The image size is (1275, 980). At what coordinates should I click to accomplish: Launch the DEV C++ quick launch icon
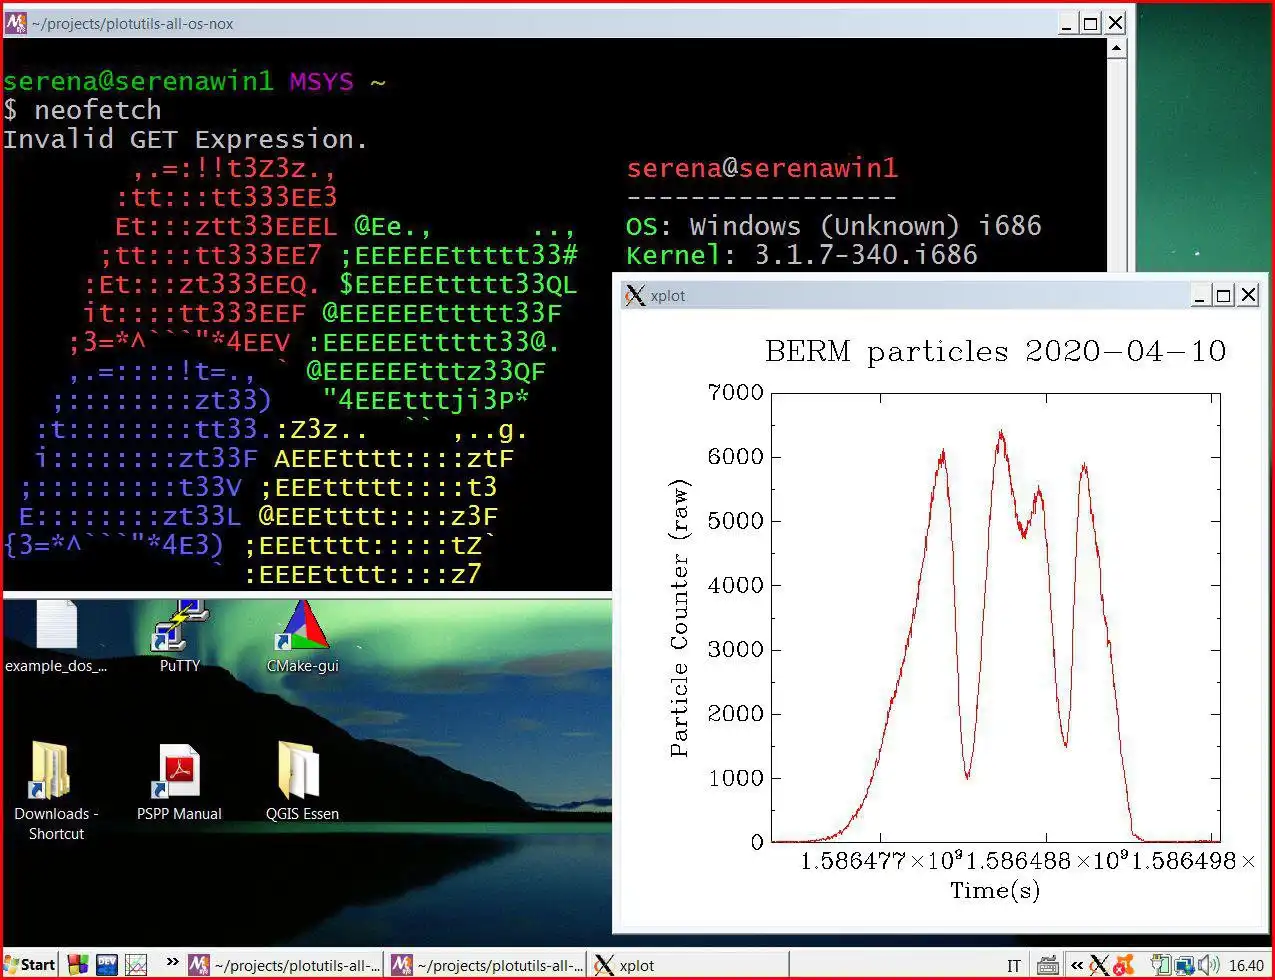(x=106, y=965)
